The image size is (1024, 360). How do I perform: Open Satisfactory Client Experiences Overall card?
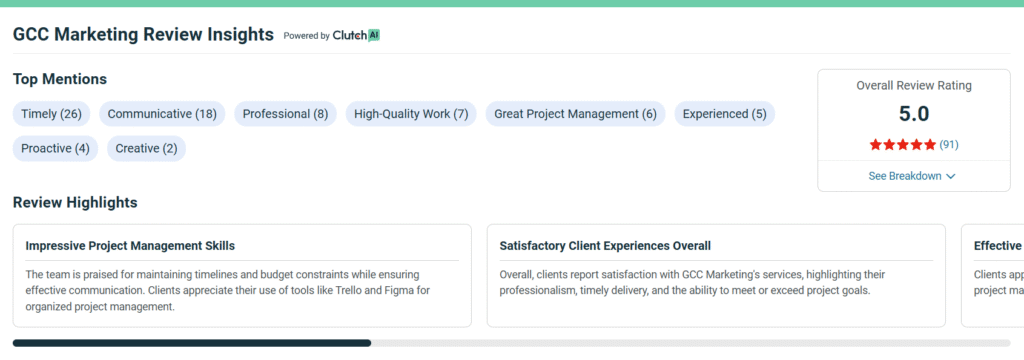tap(716, 276)
